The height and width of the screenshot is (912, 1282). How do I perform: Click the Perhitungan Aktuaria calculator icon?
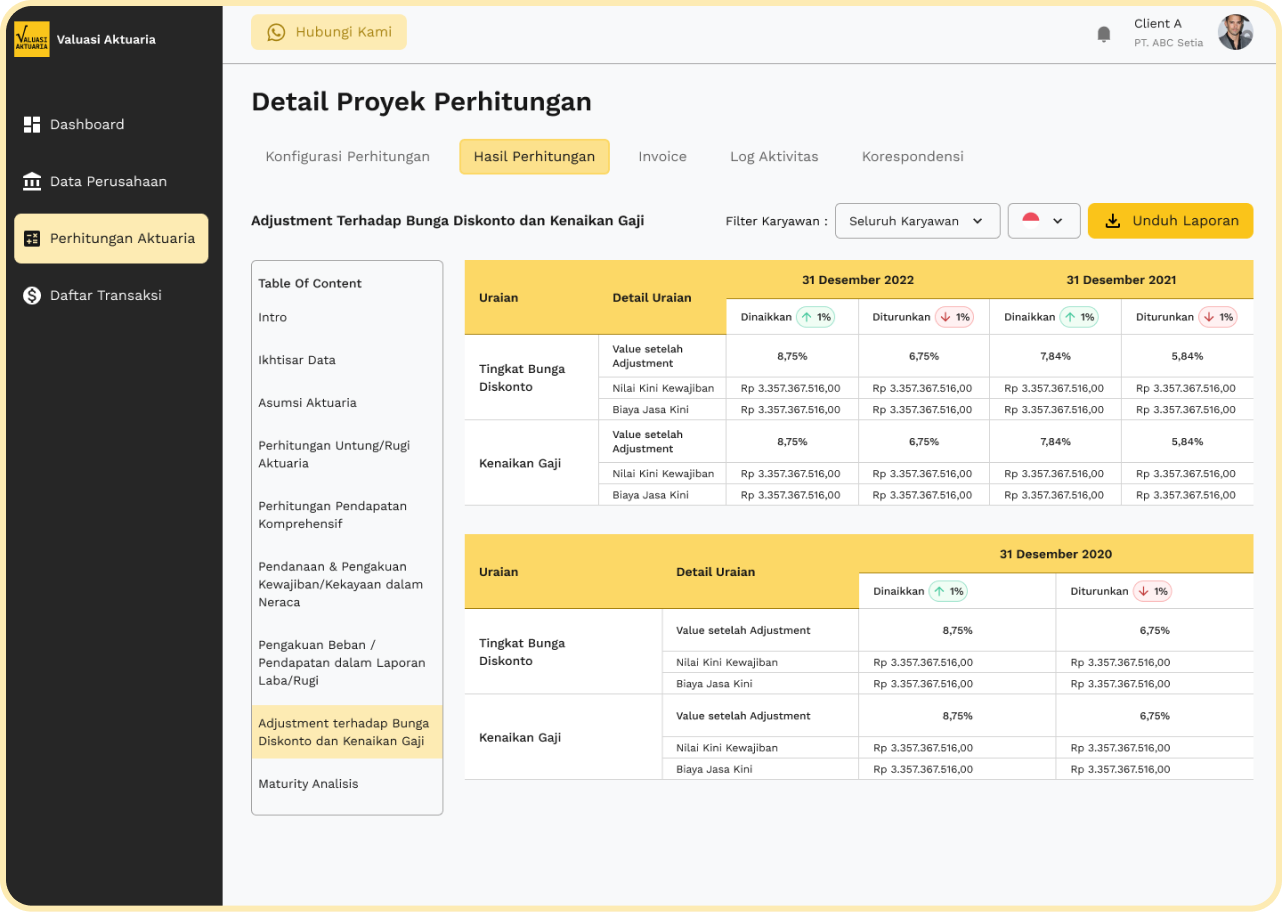pyautogui.click(x=32, y=239)
